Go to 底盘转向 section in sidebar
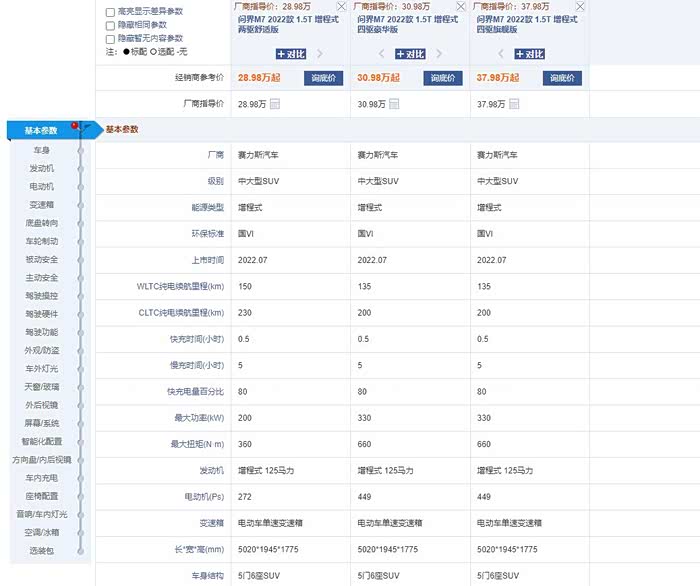The height and width of the screenshot is (586, 700). point(42,223)
